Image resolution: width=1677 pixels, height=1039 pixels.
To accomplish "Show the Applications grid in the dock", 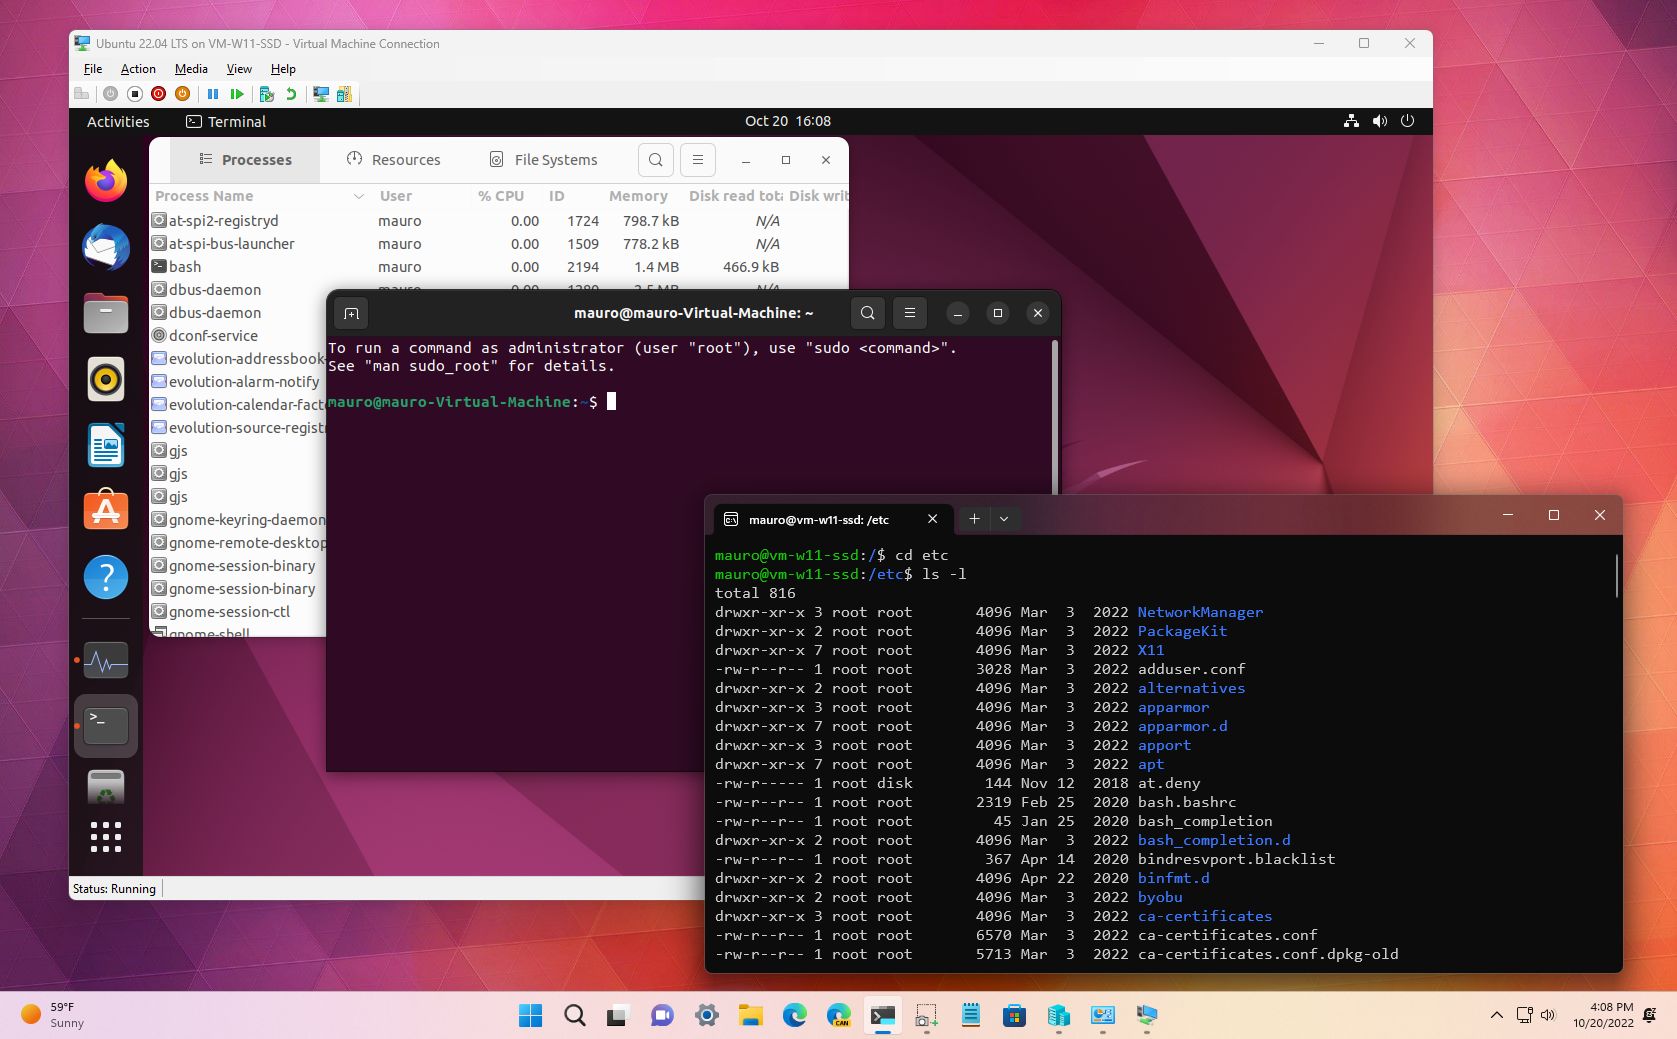I will (105, 838).
